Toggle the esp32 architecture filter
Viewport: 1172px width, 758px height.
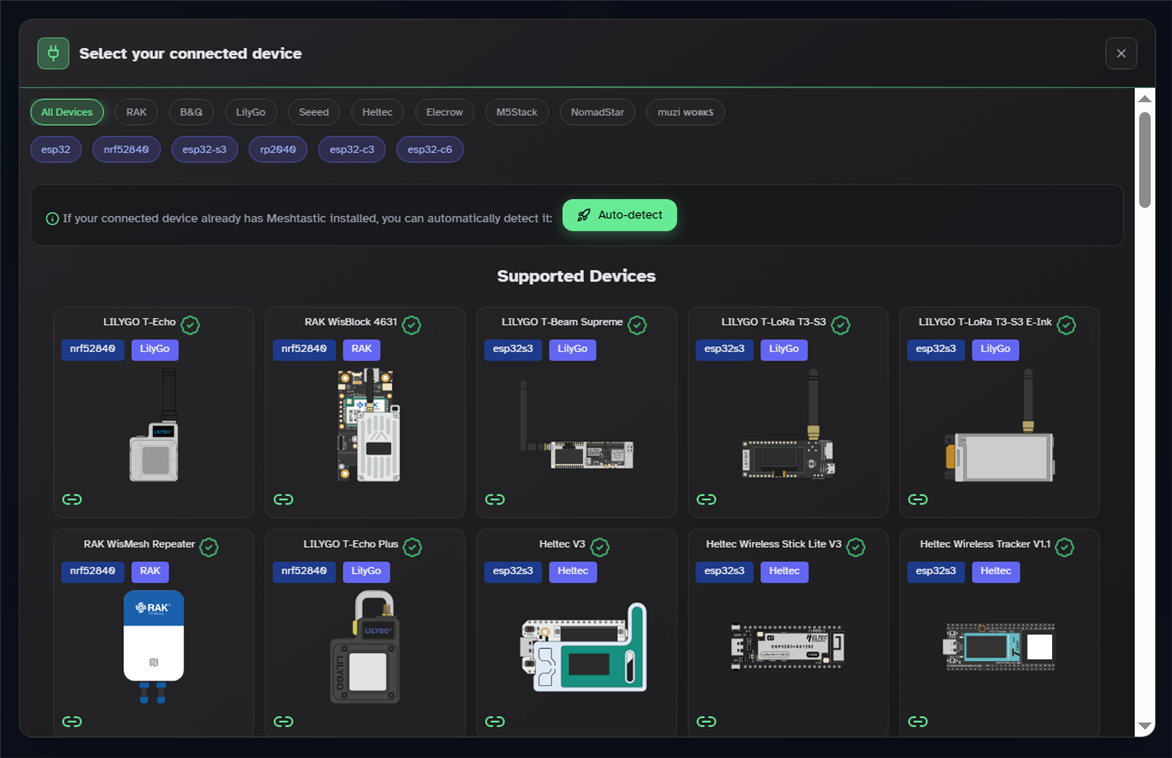pyautogui.click(x=56, y=150)
